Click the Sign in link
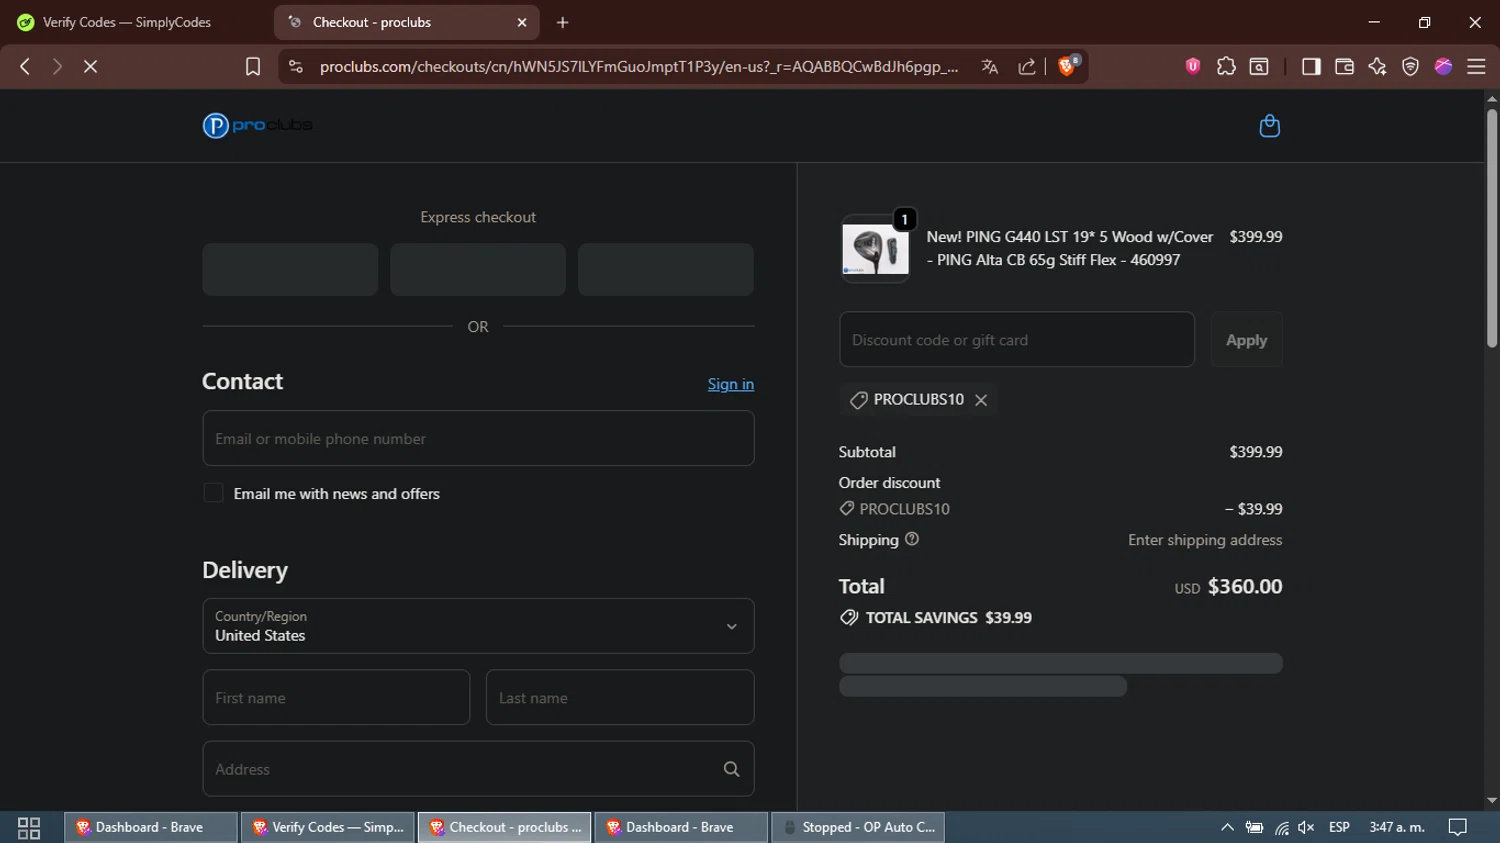Image resolution: width=1500 pixels, height=843 pixels. click(x=731, y=384)
